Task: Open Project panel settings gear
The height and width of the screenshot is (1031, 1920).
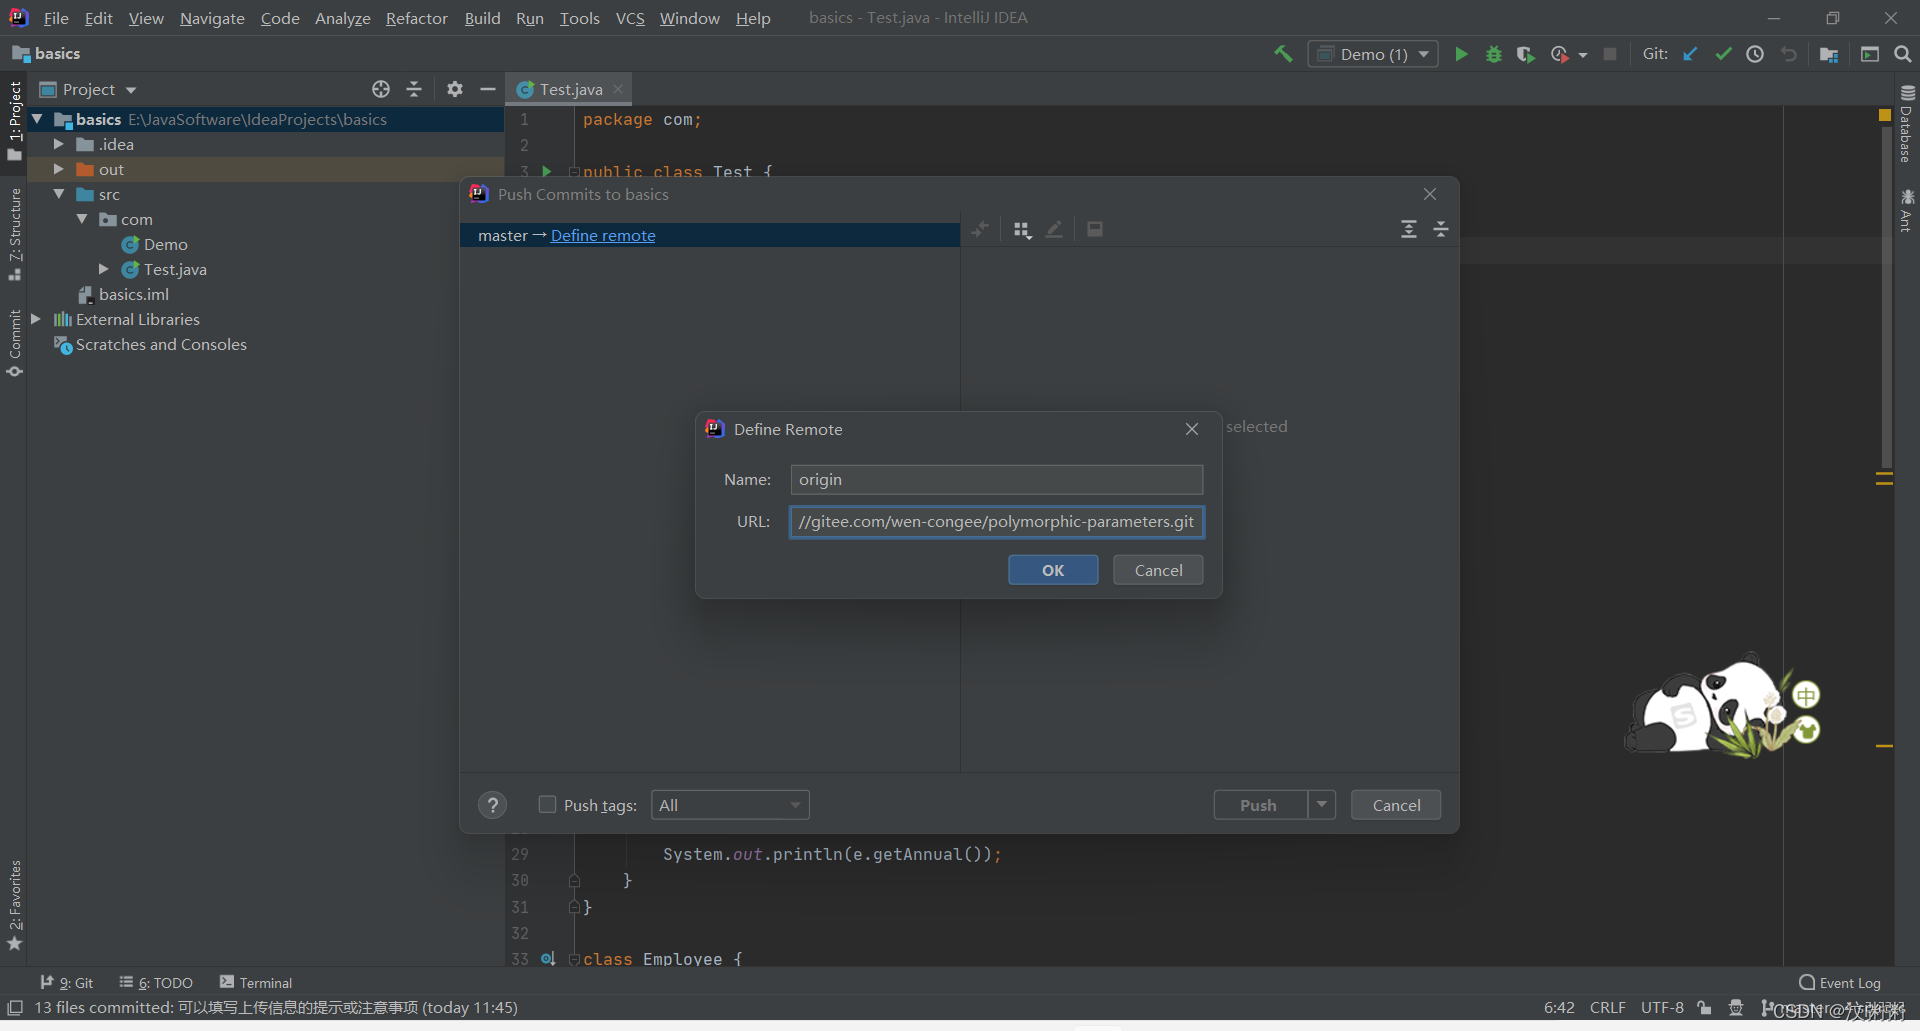Action: (455, 89)
